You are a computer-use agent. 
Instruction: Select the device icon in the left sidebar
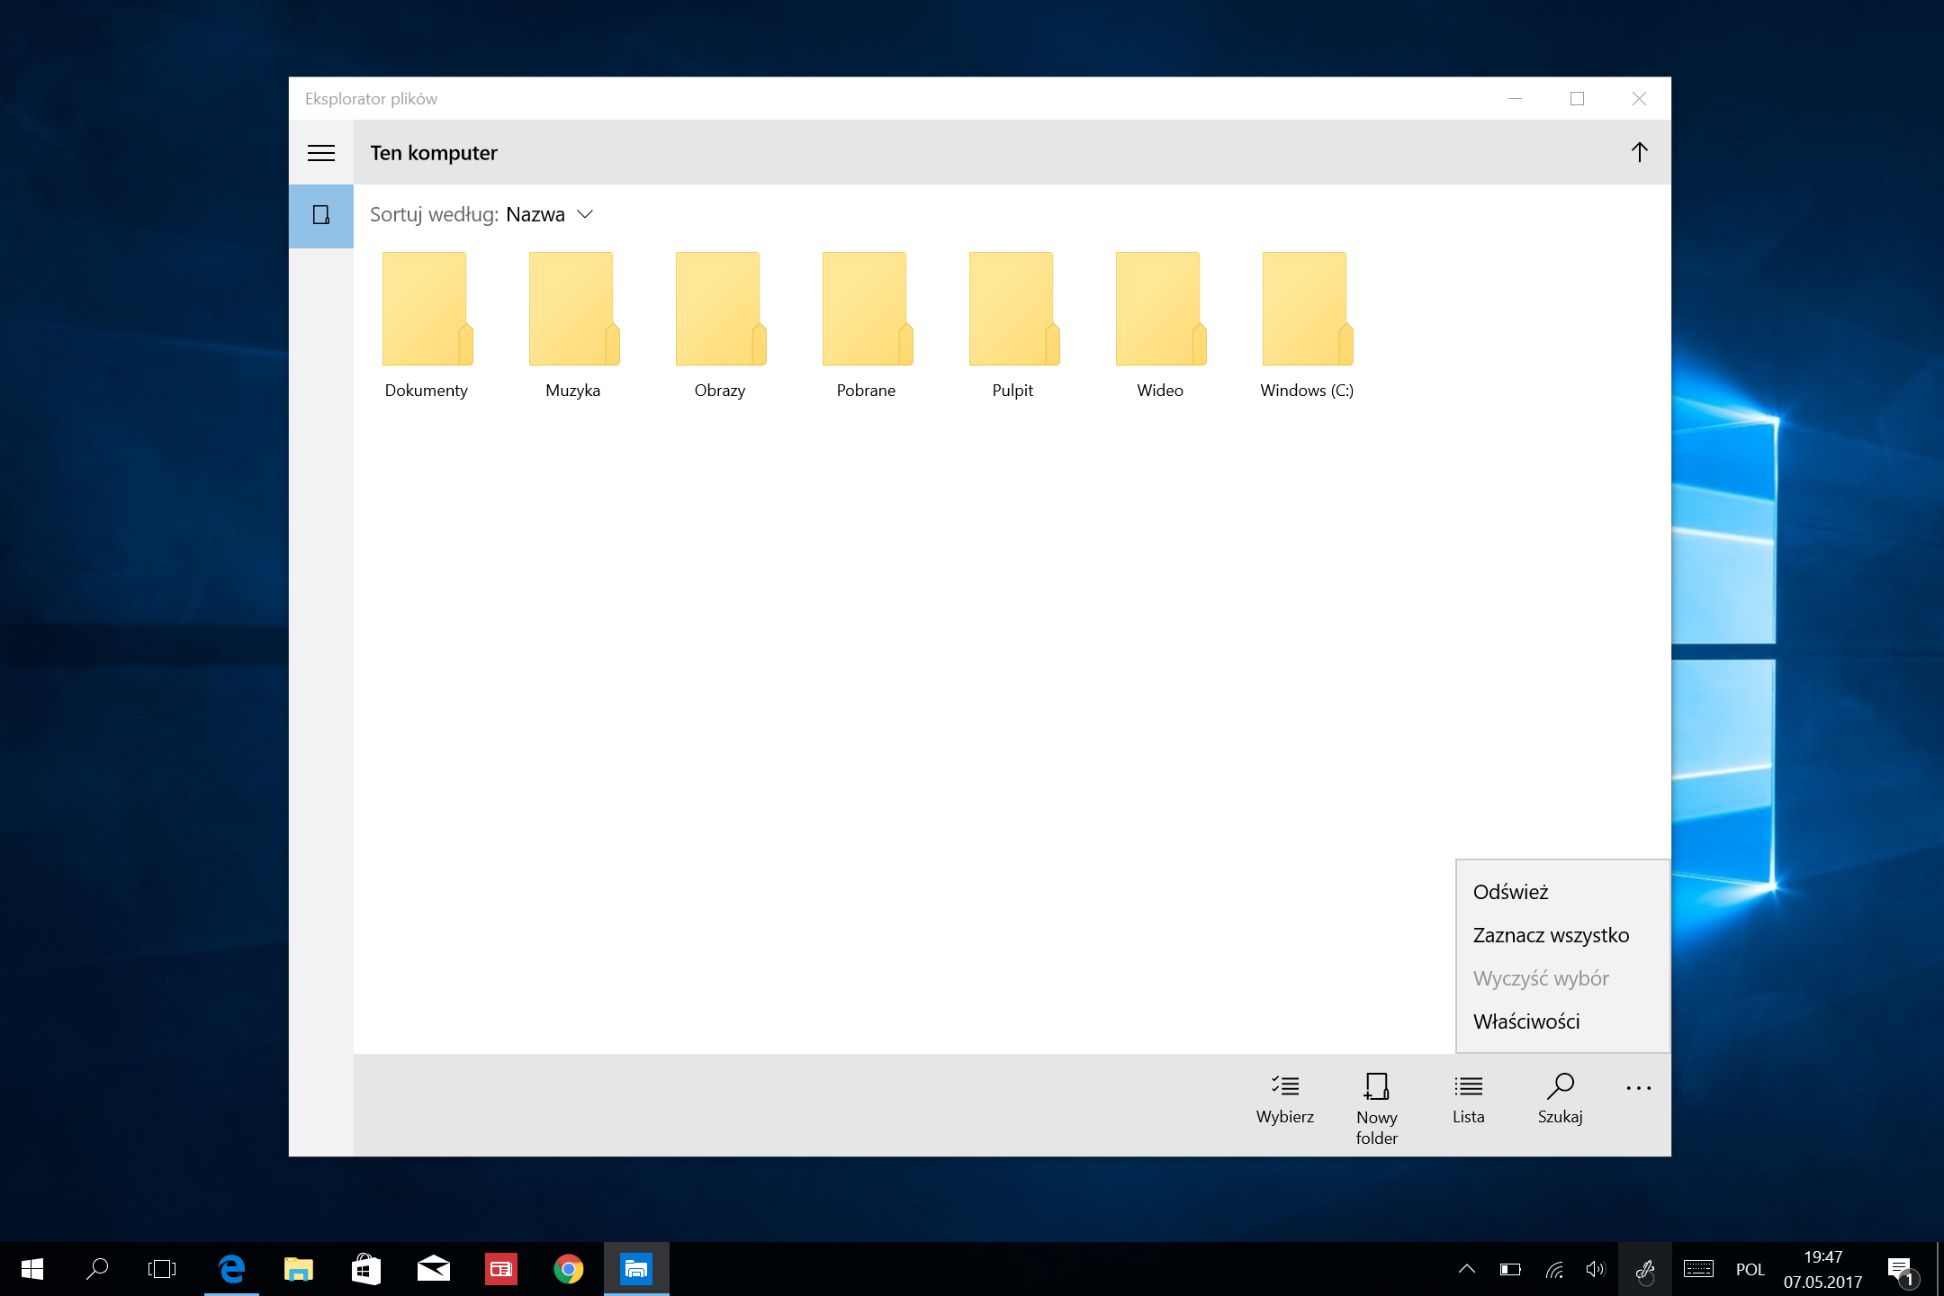point(321,215)
